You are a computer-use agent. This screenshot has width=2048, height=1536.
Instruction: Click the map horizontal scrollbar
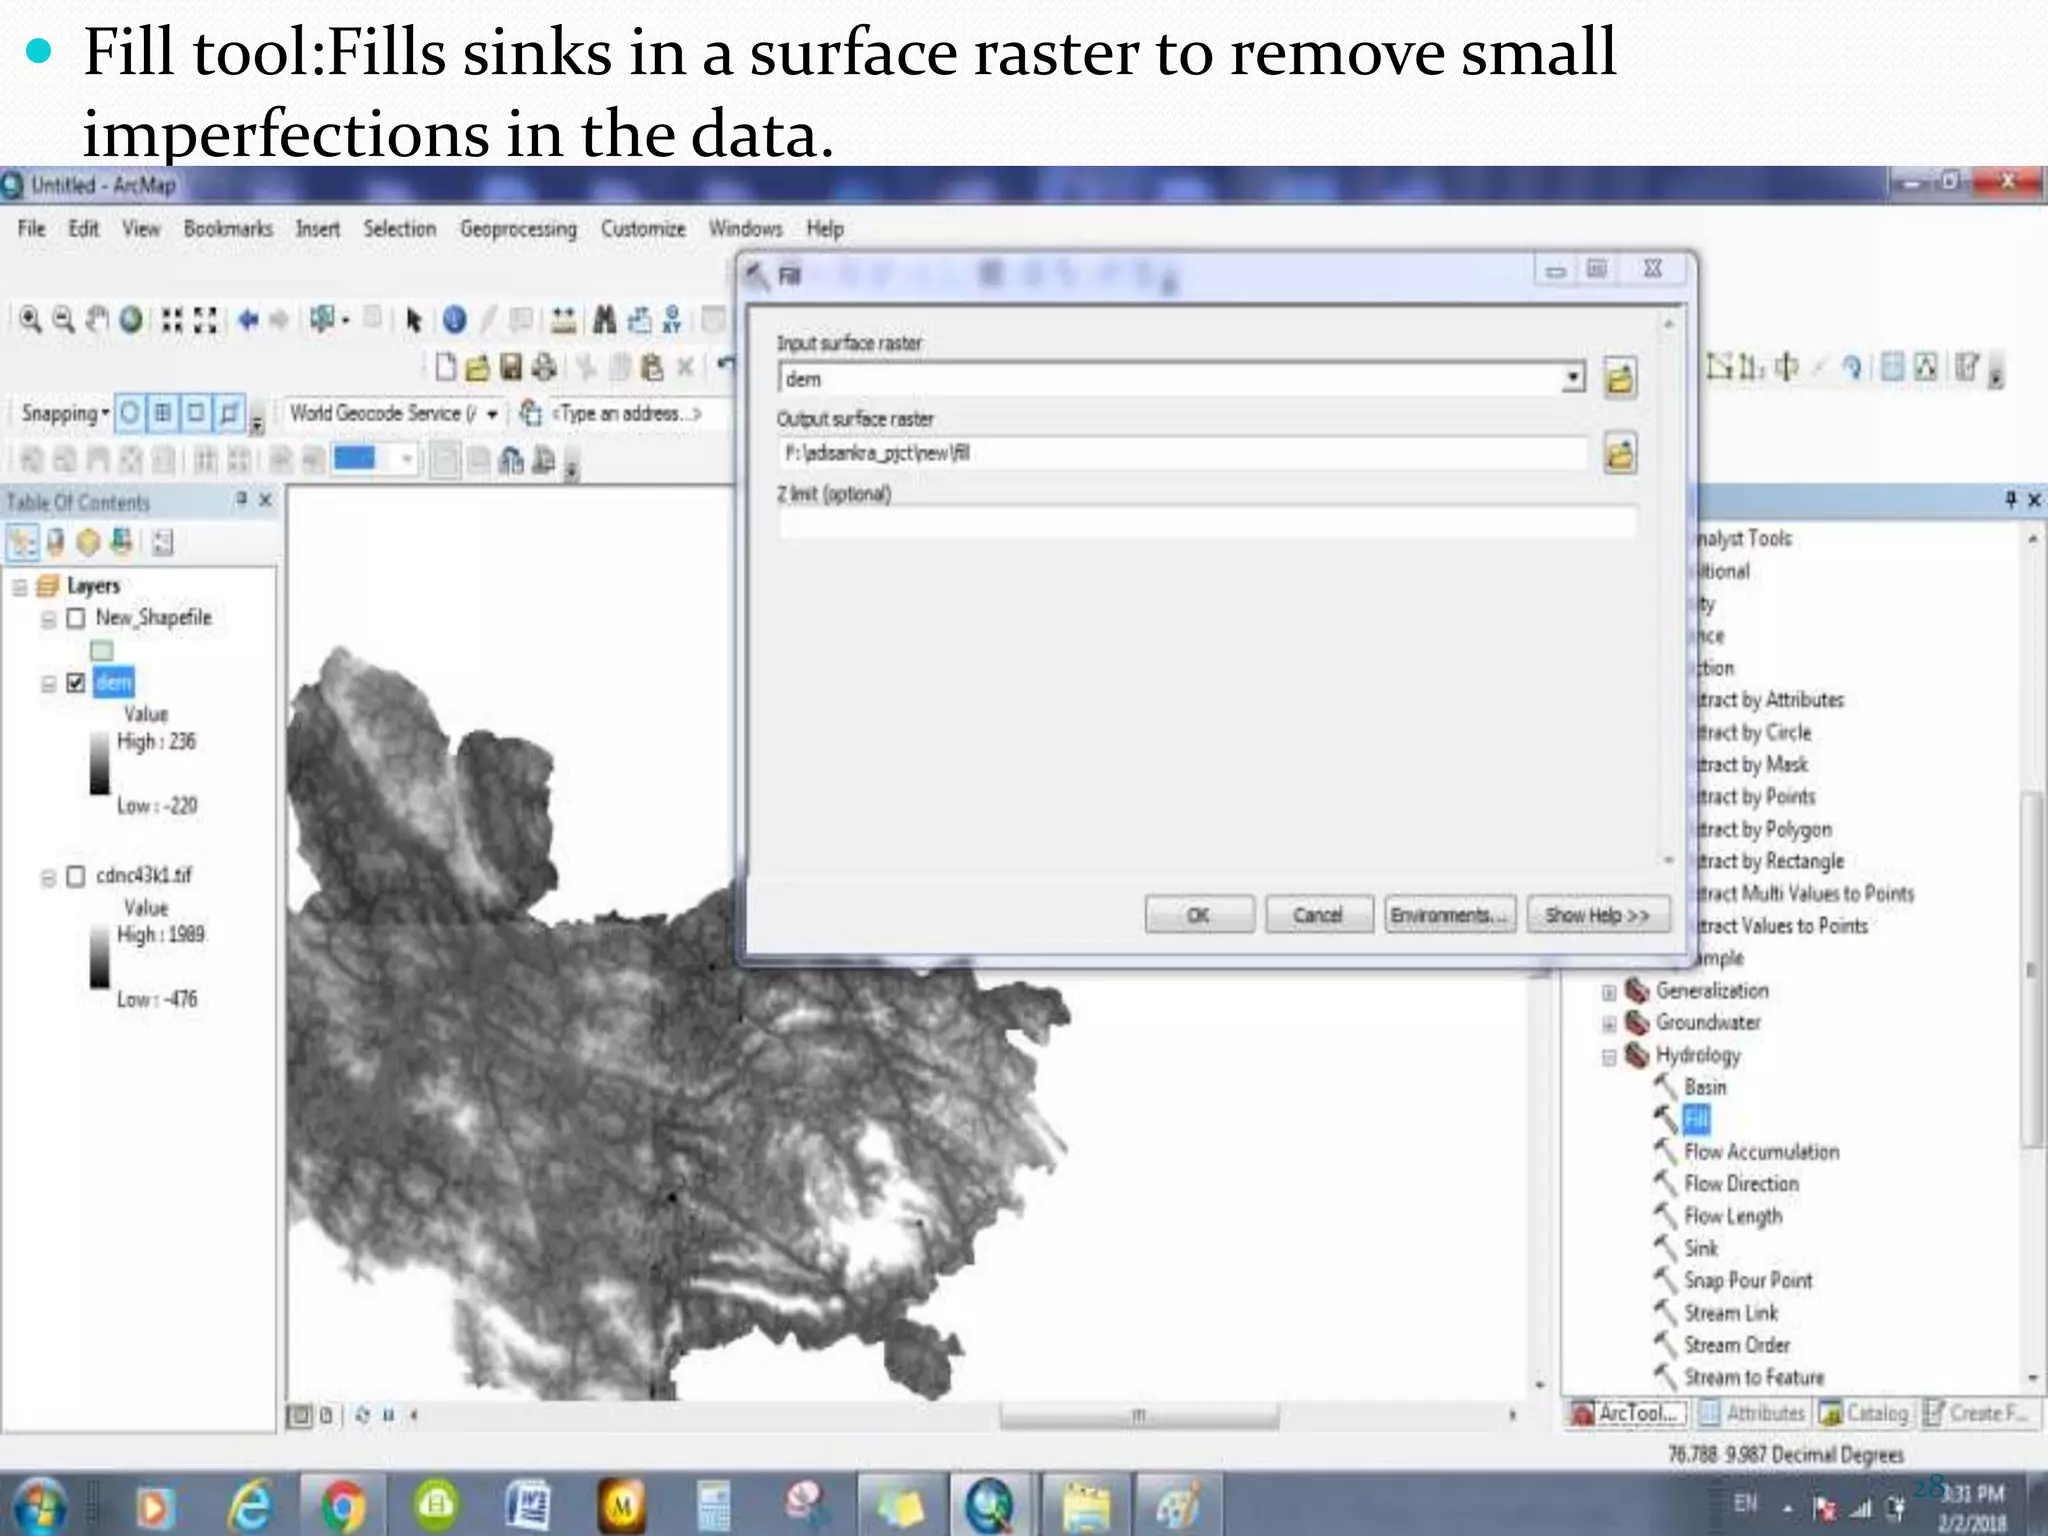(1138, 1415)
